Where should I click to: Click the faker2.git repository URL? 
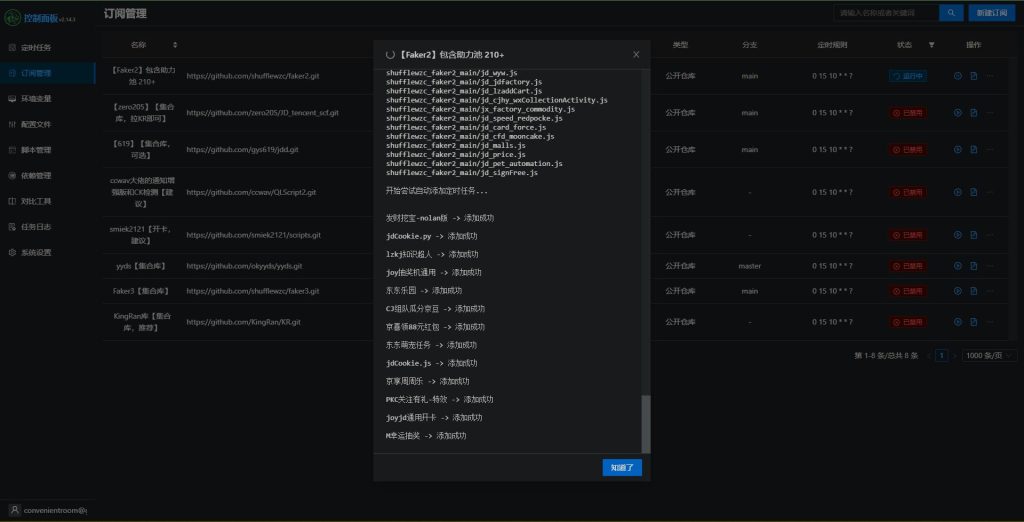(253, 76)
